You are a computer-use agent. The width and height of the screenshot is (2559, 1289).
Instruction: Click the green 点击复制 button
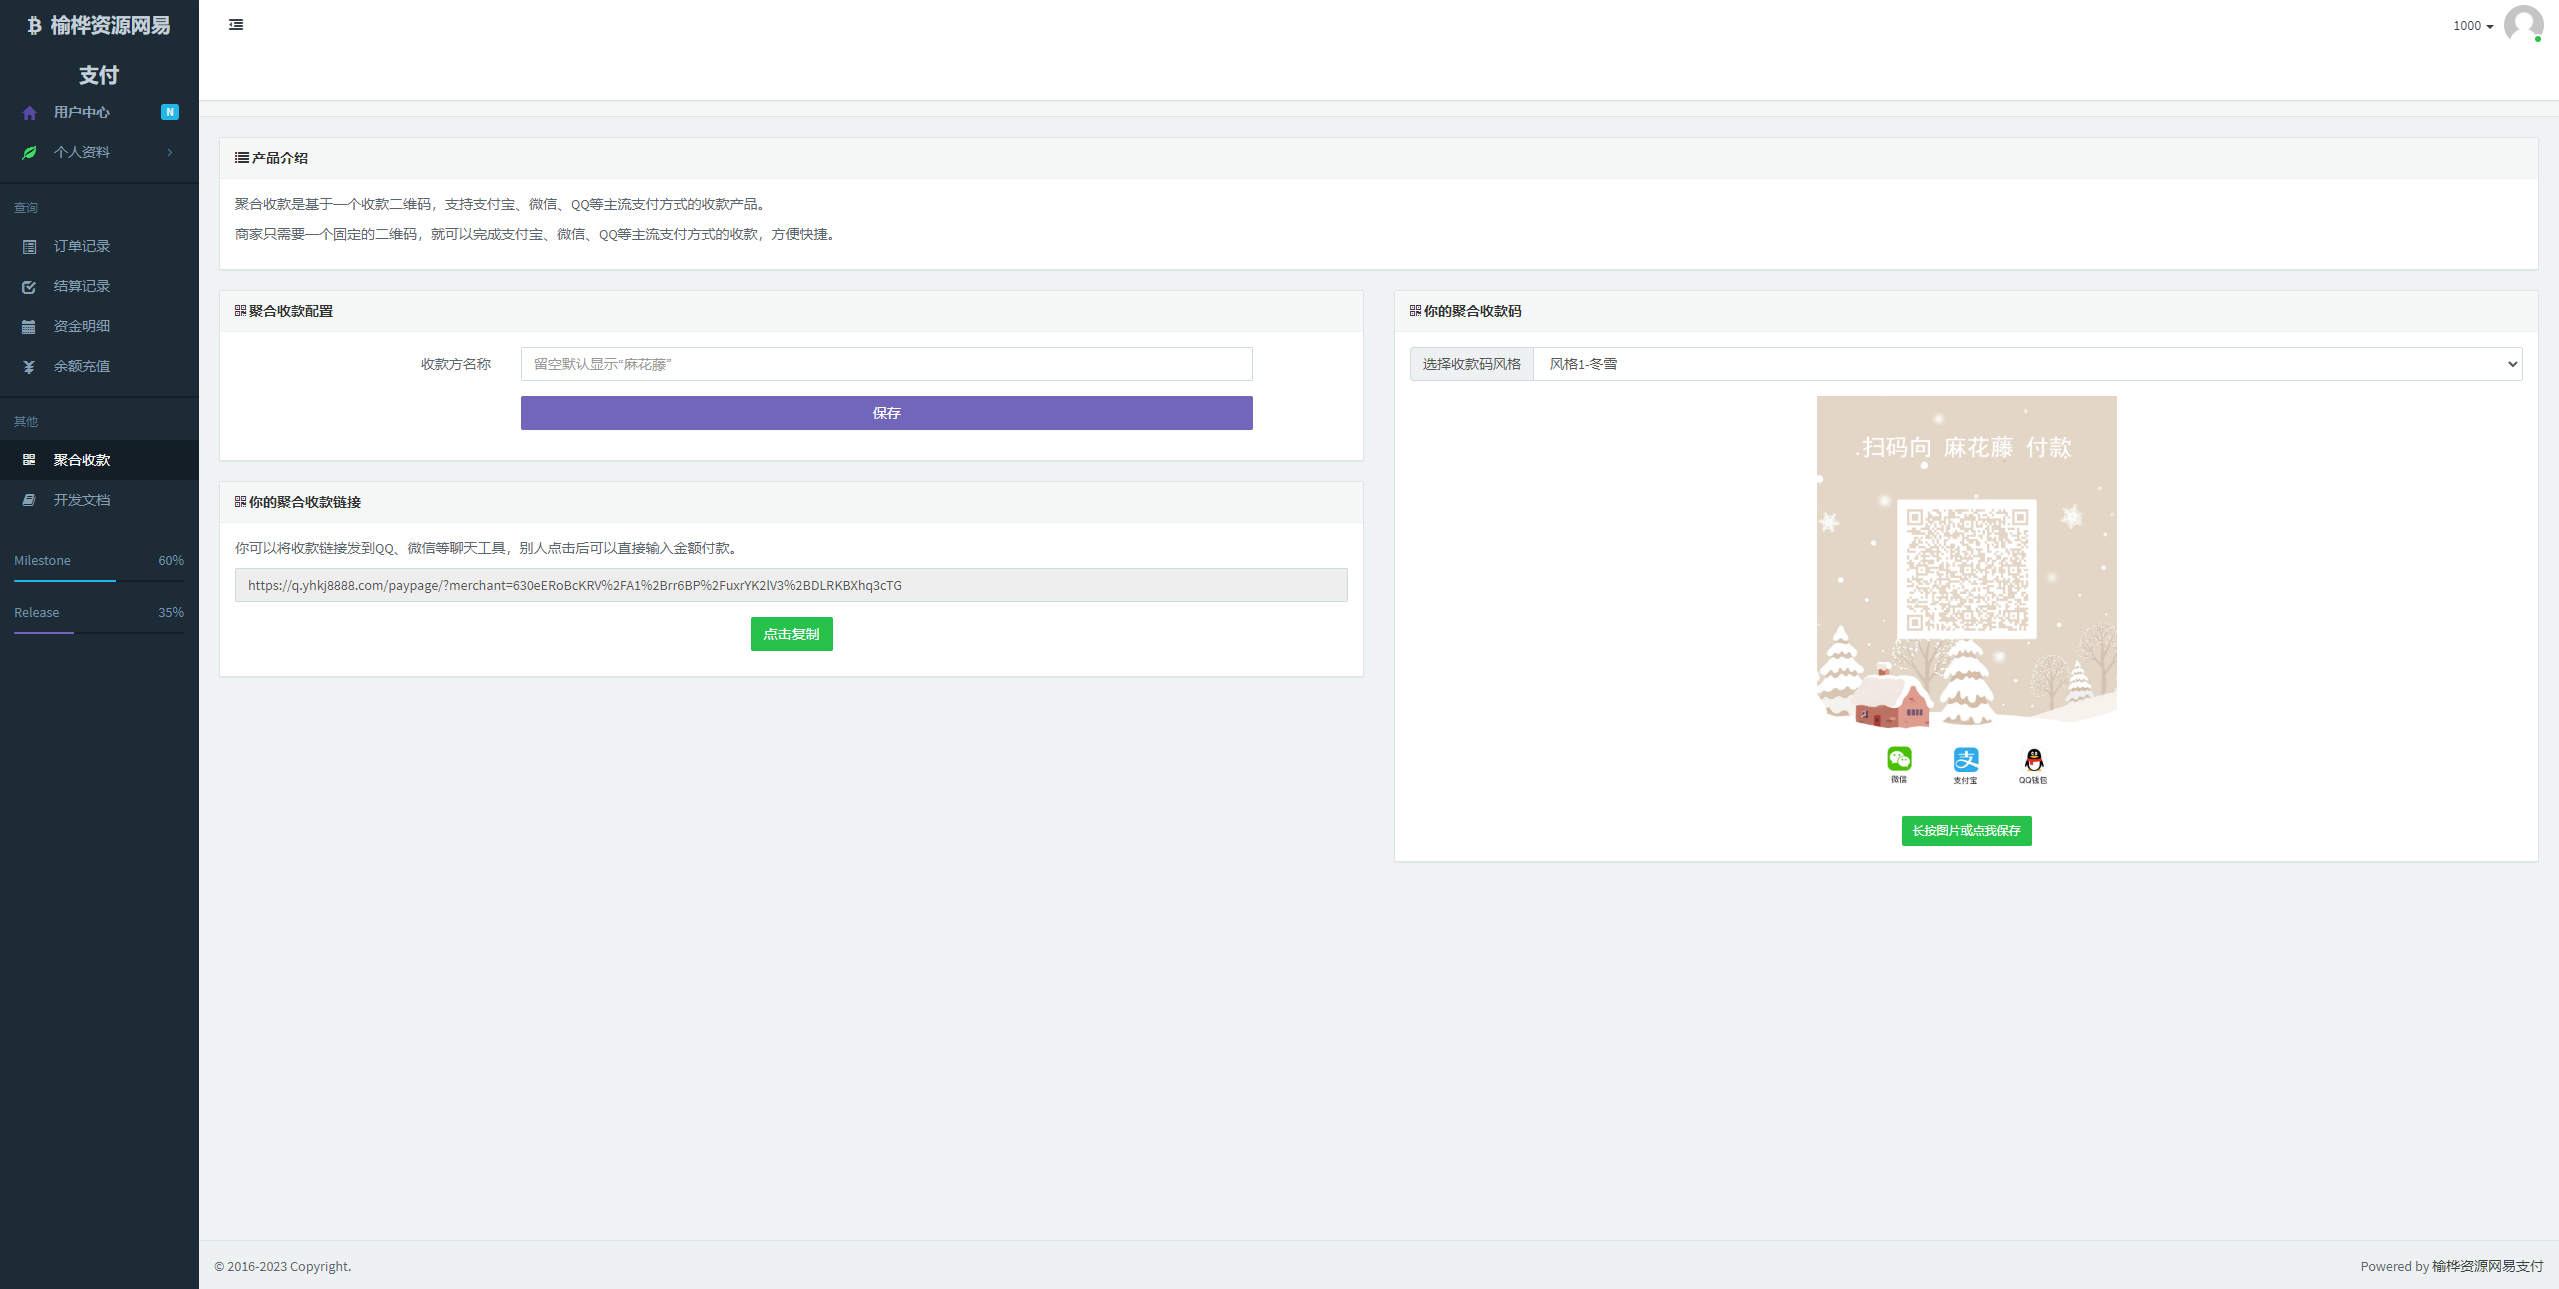pos(791,634)
